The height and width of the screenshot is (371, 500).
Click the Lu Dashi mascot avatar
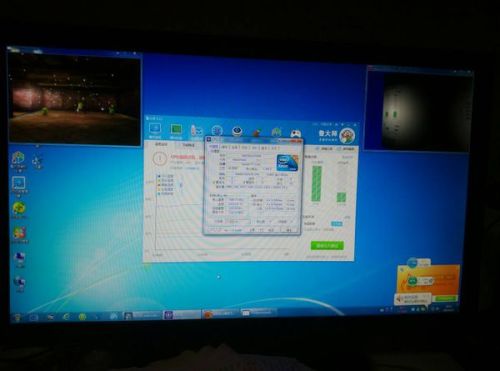[347, 136]
